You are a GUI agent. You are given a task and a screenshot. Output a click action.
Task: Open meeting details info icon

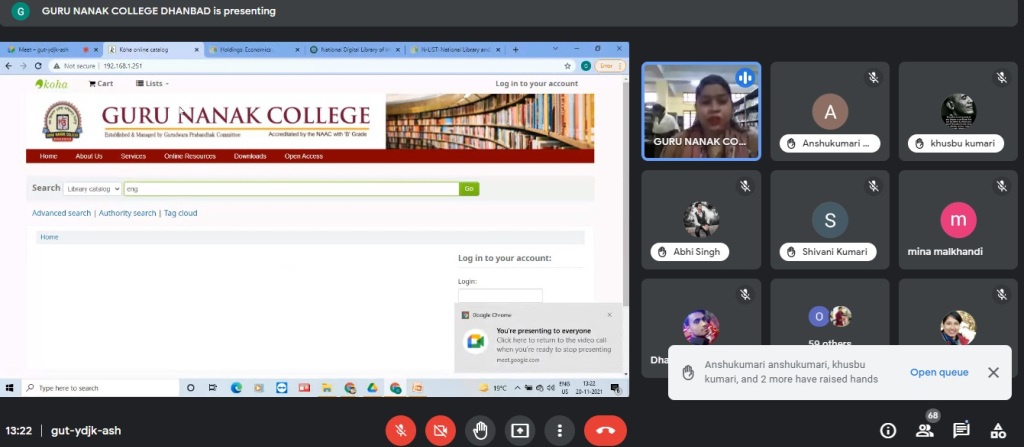tap(888, 431)
